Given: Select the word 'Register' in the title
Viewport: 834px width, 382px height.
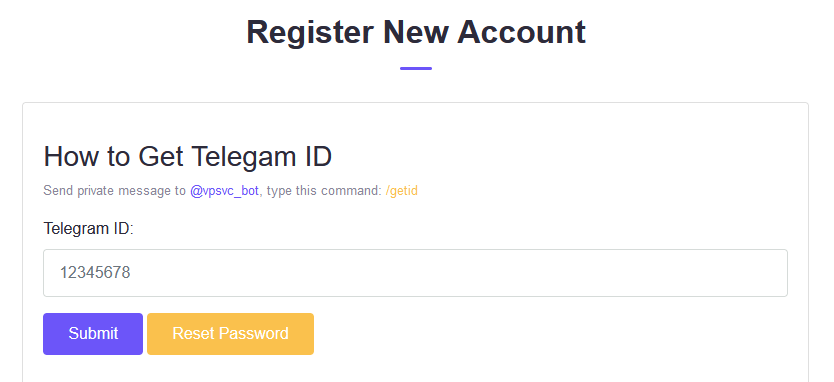Looking at the screenshot, I should click(310, 32).
